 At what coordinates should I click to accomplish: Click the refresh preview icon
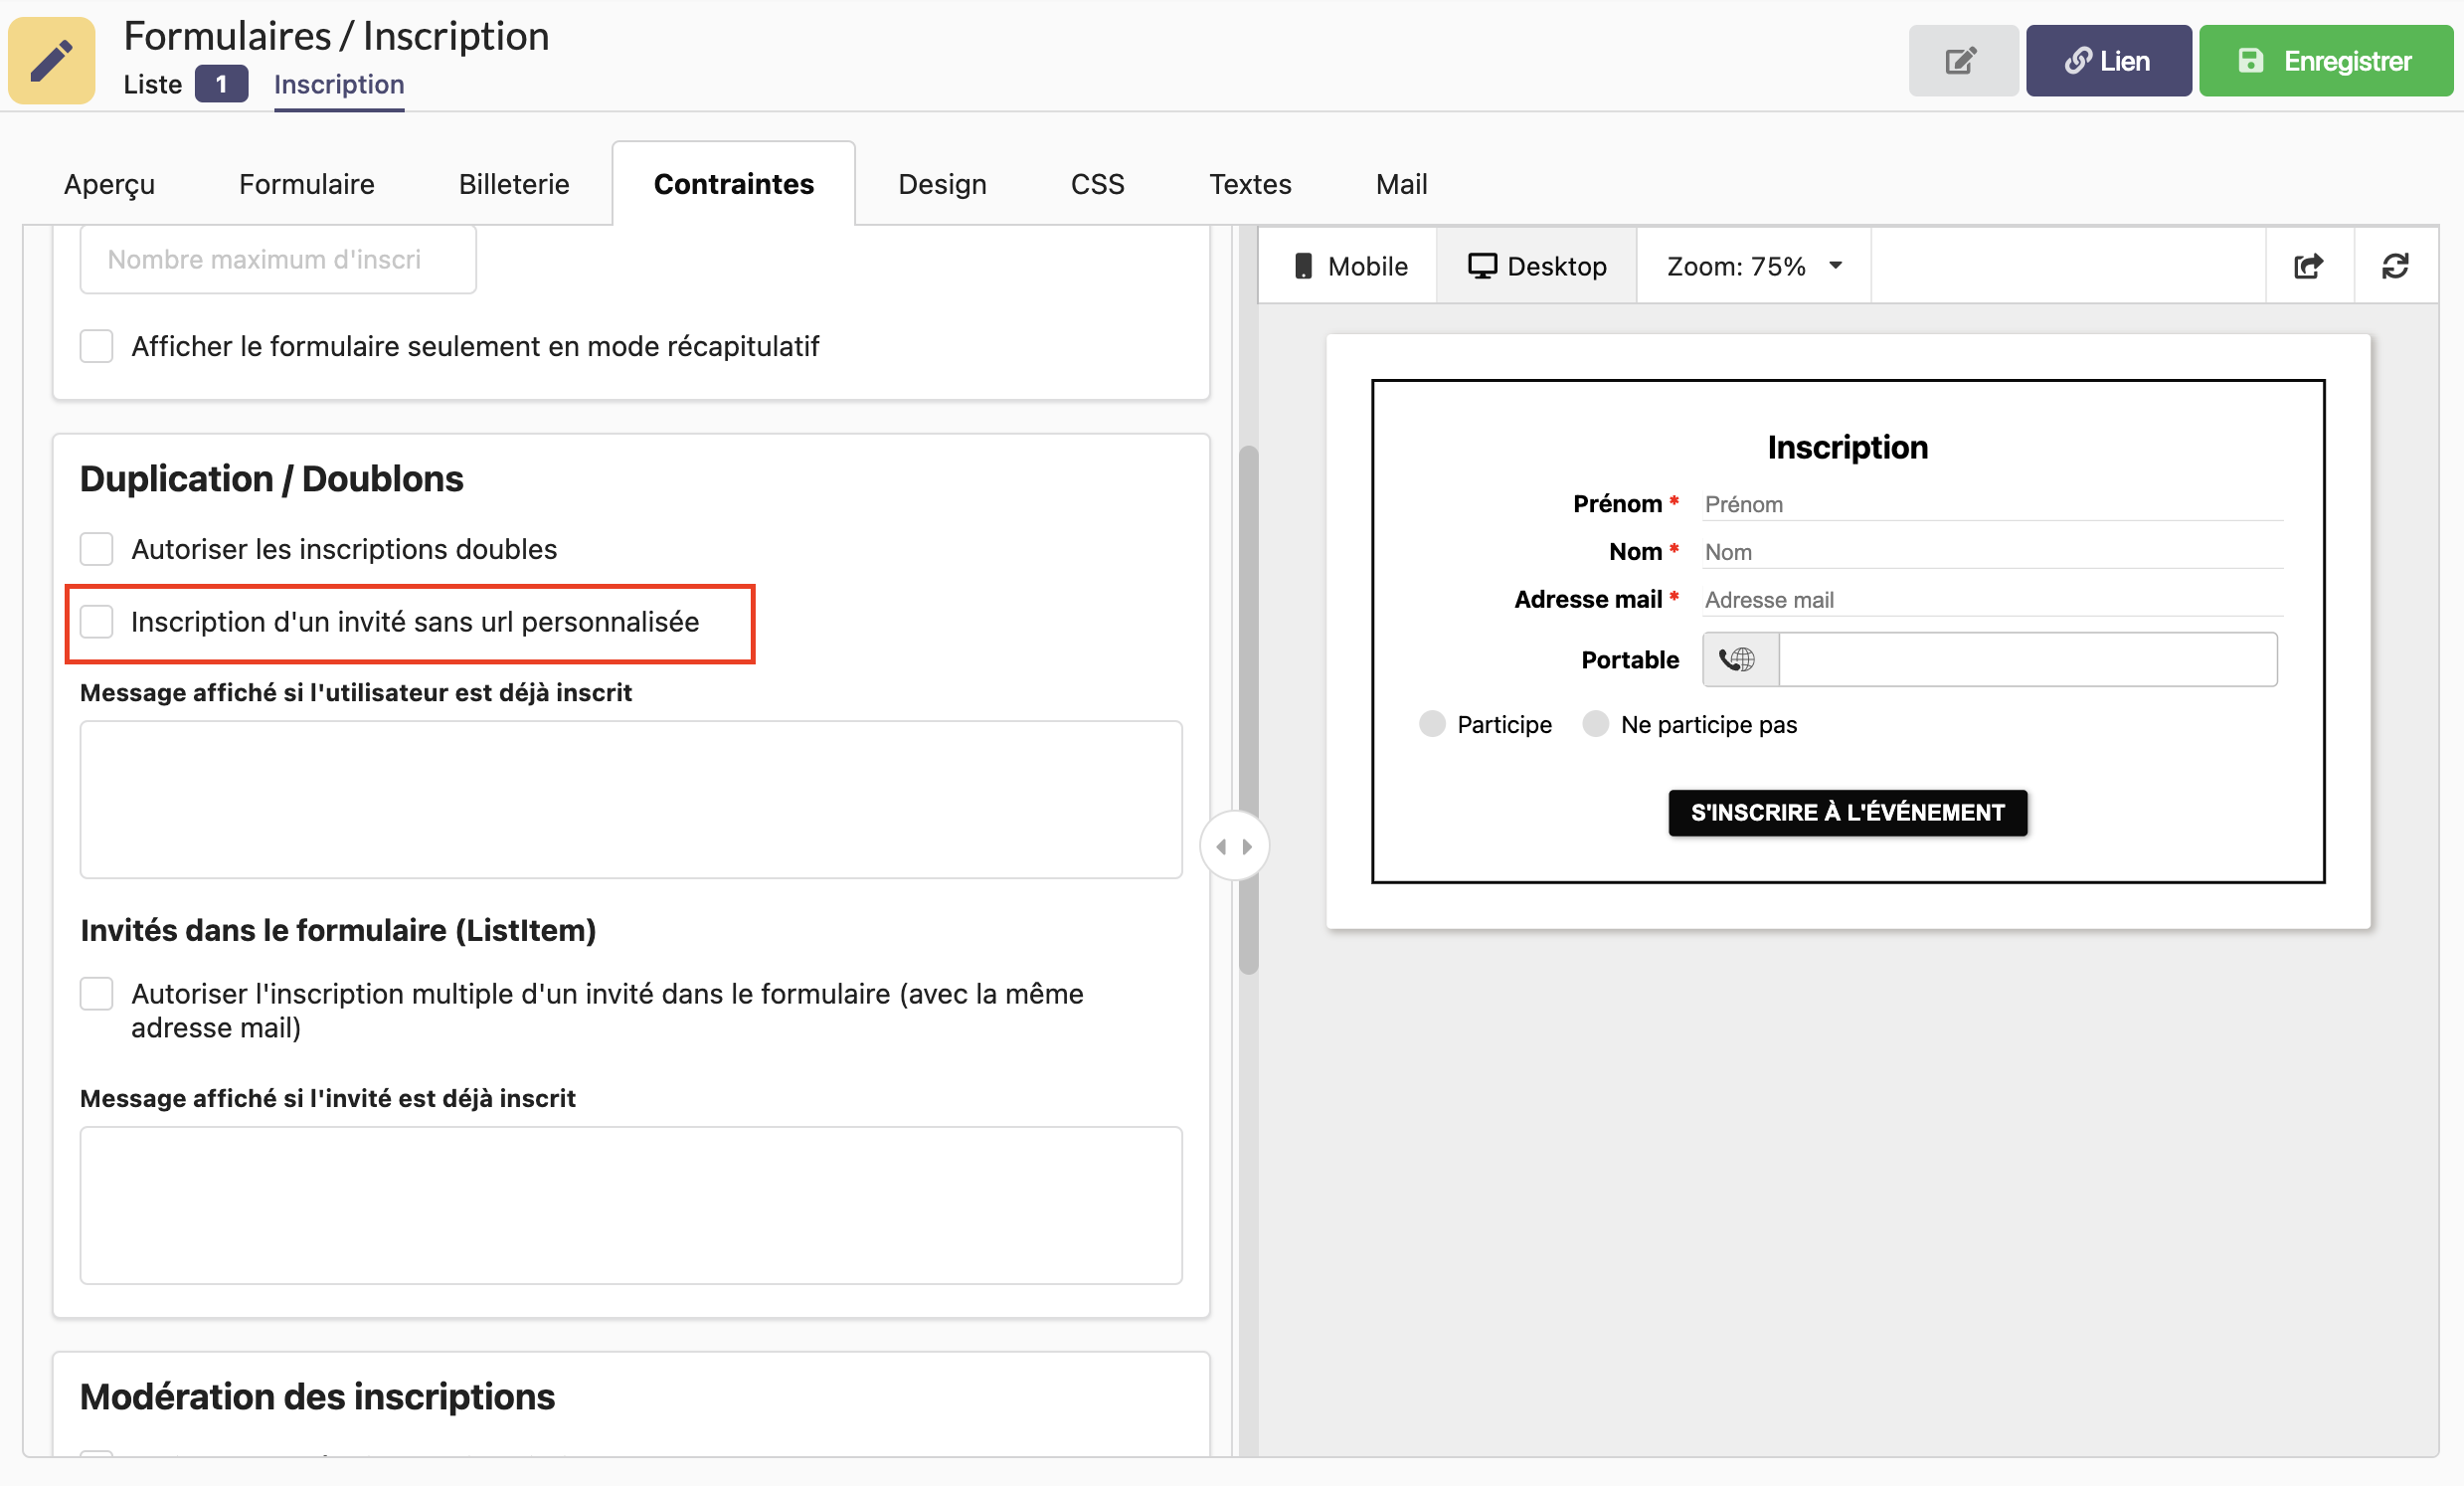coord(2394,266)
